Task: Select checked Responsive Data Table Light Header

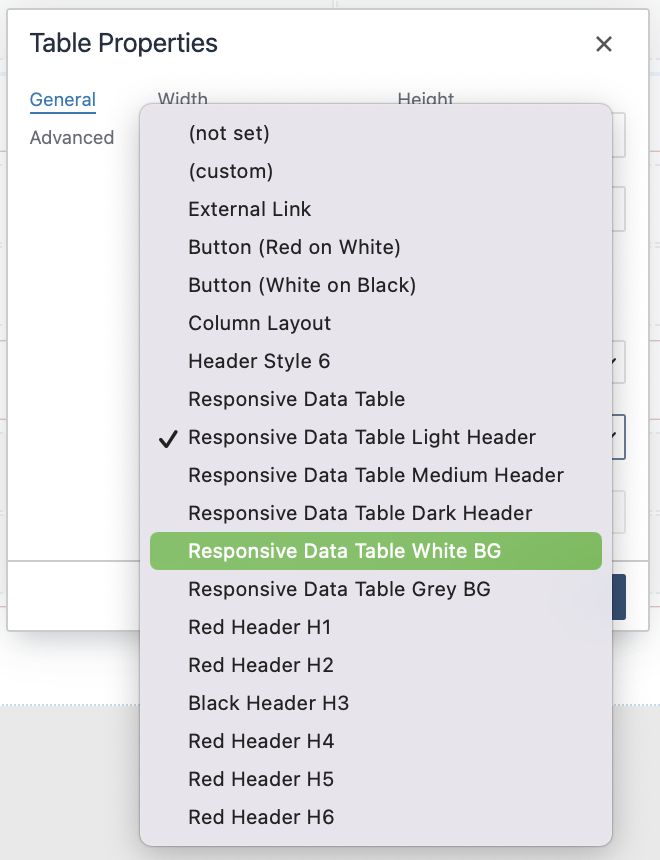Action: [x=362, y=437]
